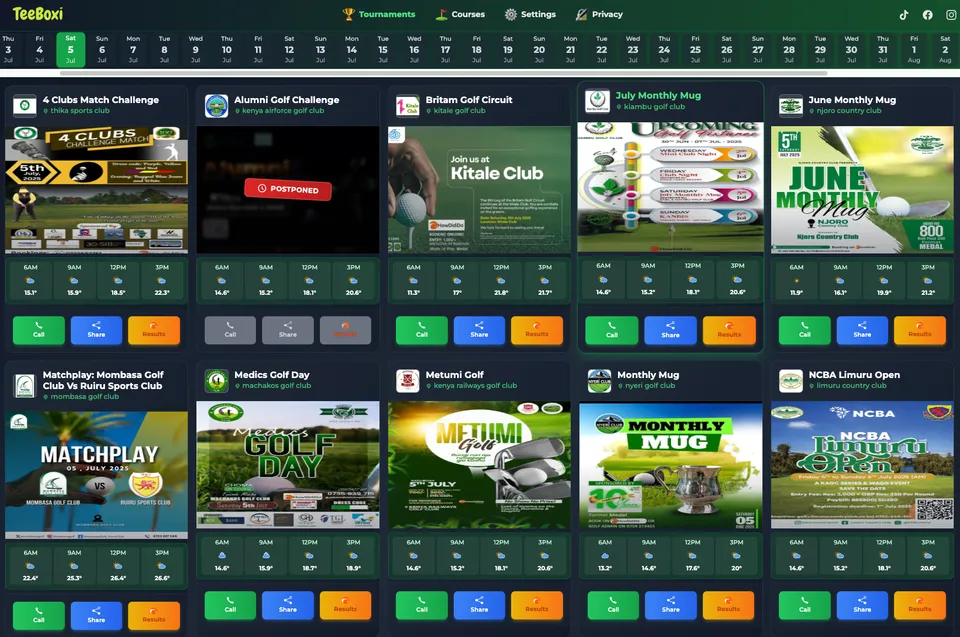Screen dimensions: 960x637
Task: Share the Matchplay Mombasa vs Ruiru event
Action: (96, 616)
